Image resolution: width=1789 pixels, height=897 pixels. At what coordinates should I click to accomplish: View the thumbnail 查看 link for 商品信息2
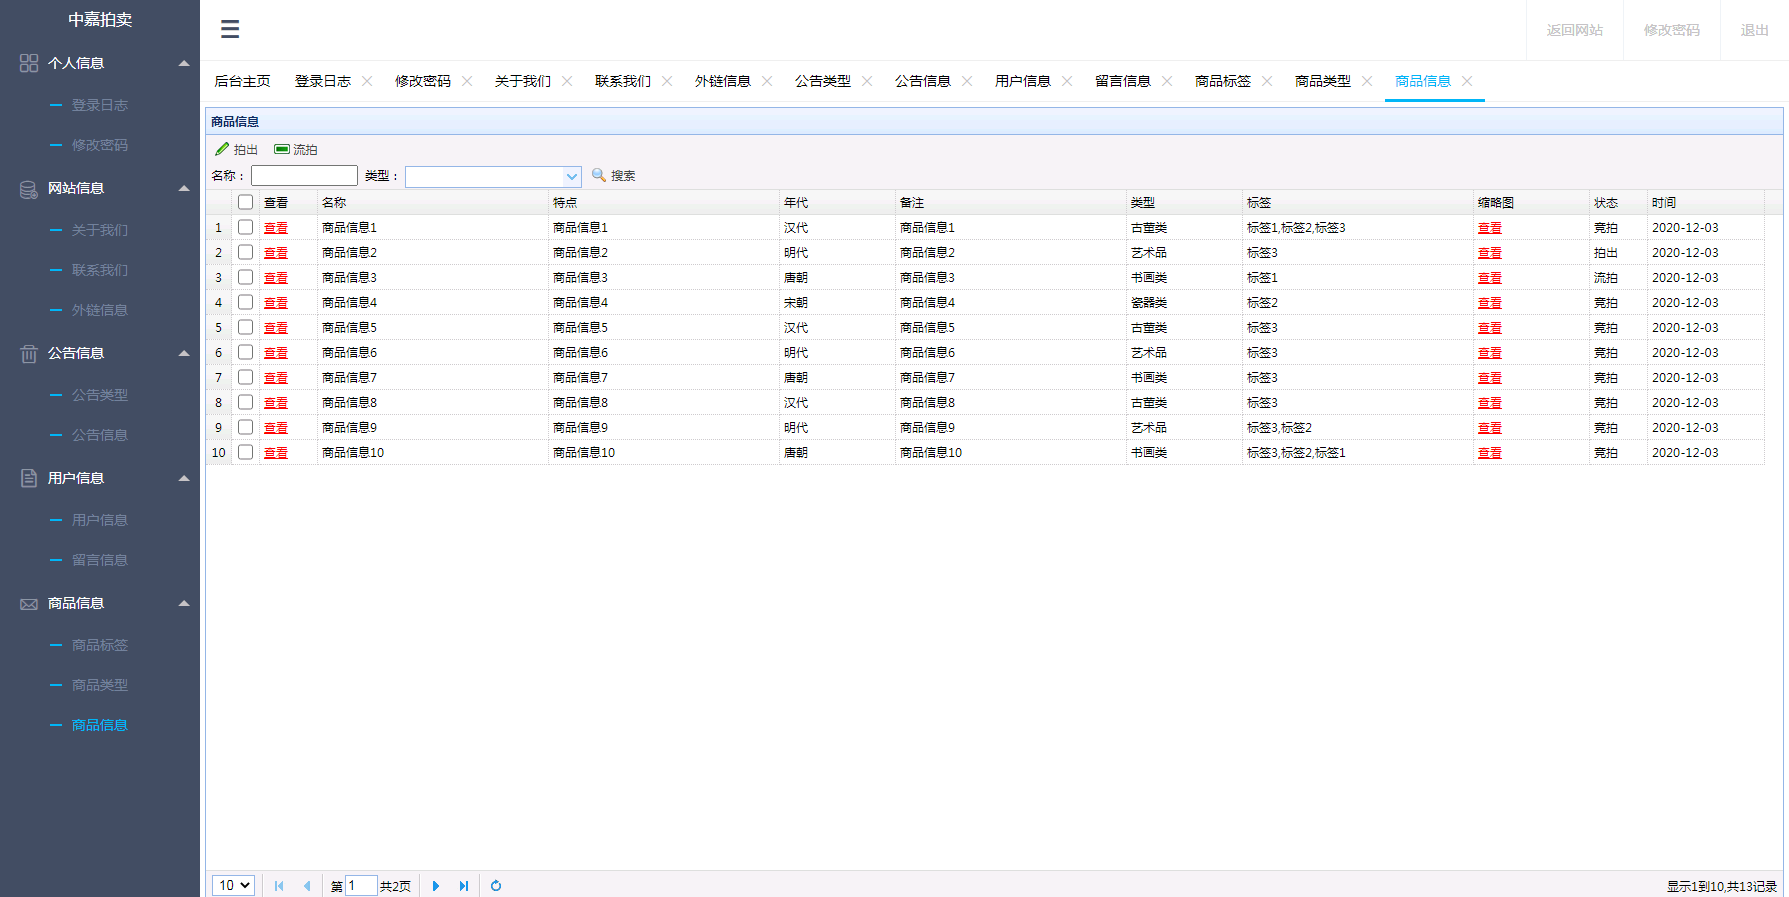(x=1490, y=253)
